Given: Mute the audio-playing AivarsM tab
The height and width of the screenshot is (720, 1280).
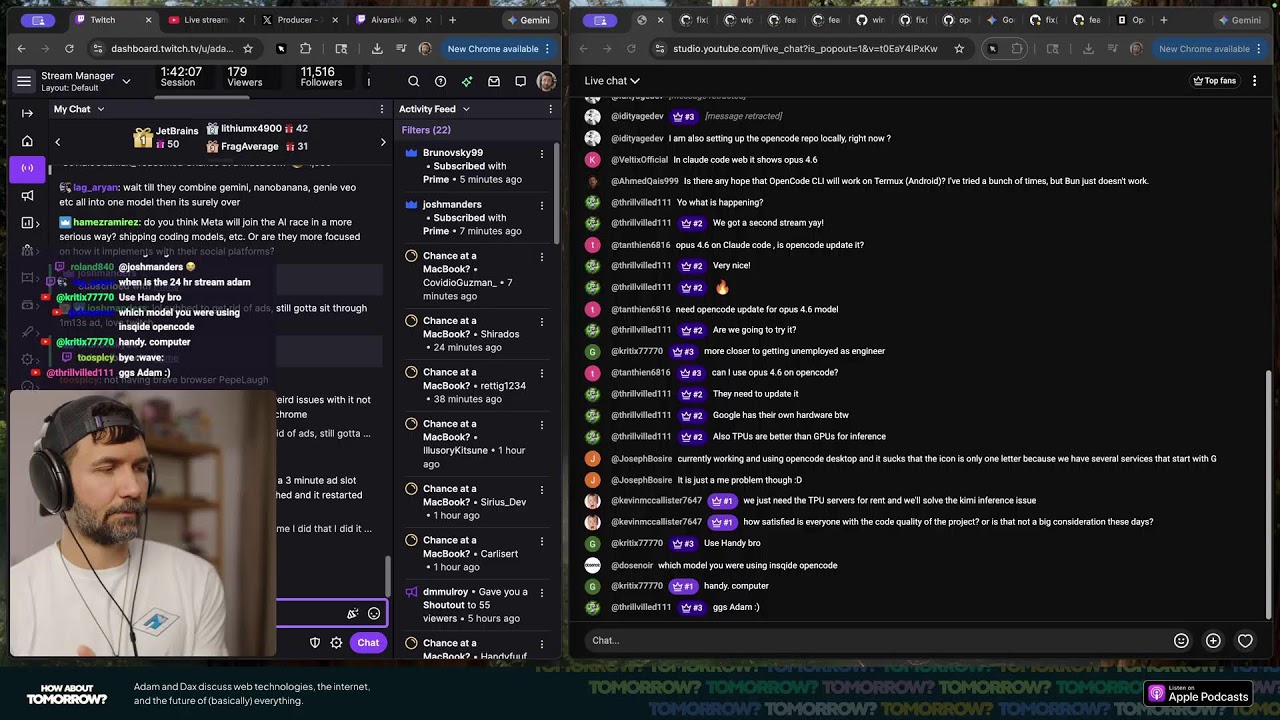Looking at the screenshot, I should [x=411, y=20].
